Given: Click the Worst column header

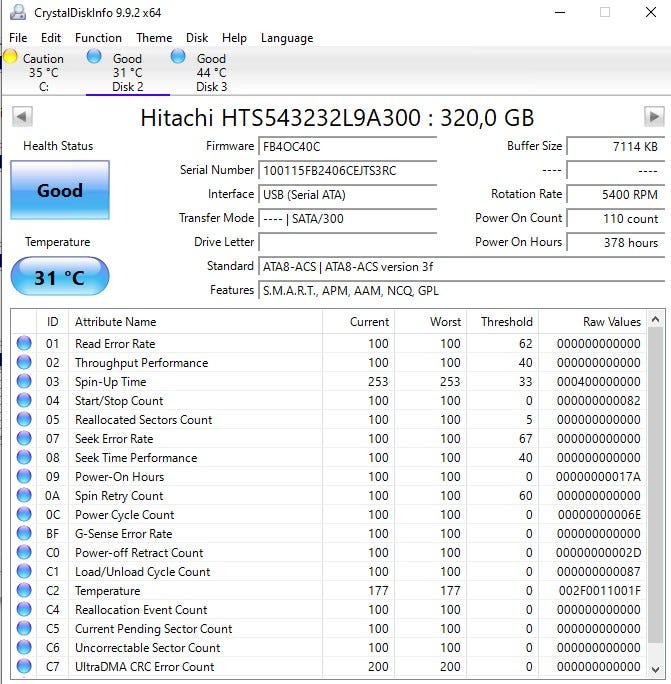Looking at the screenshot, I should 431,322.
